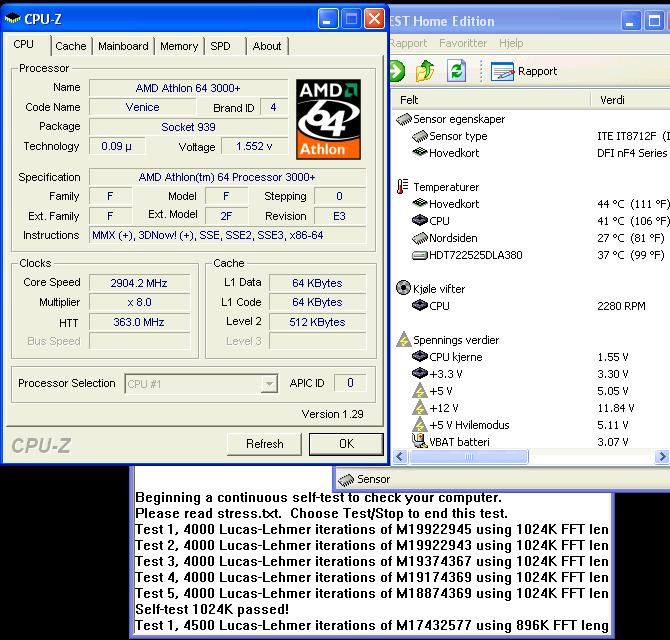This screenshot has width=670, height=640.
Task: Click the +5 V Hvilemodus icon
Action: pos(420,425)
